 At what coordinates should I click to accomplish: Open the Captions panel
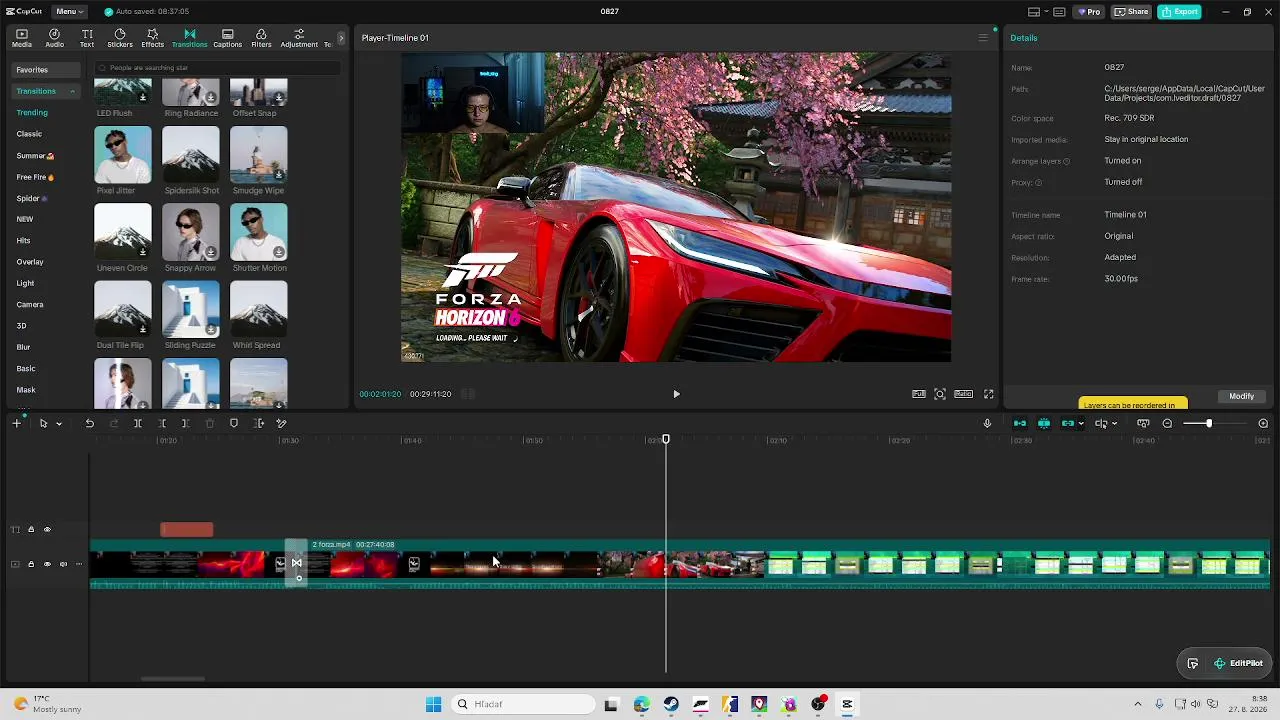[227, 38]
